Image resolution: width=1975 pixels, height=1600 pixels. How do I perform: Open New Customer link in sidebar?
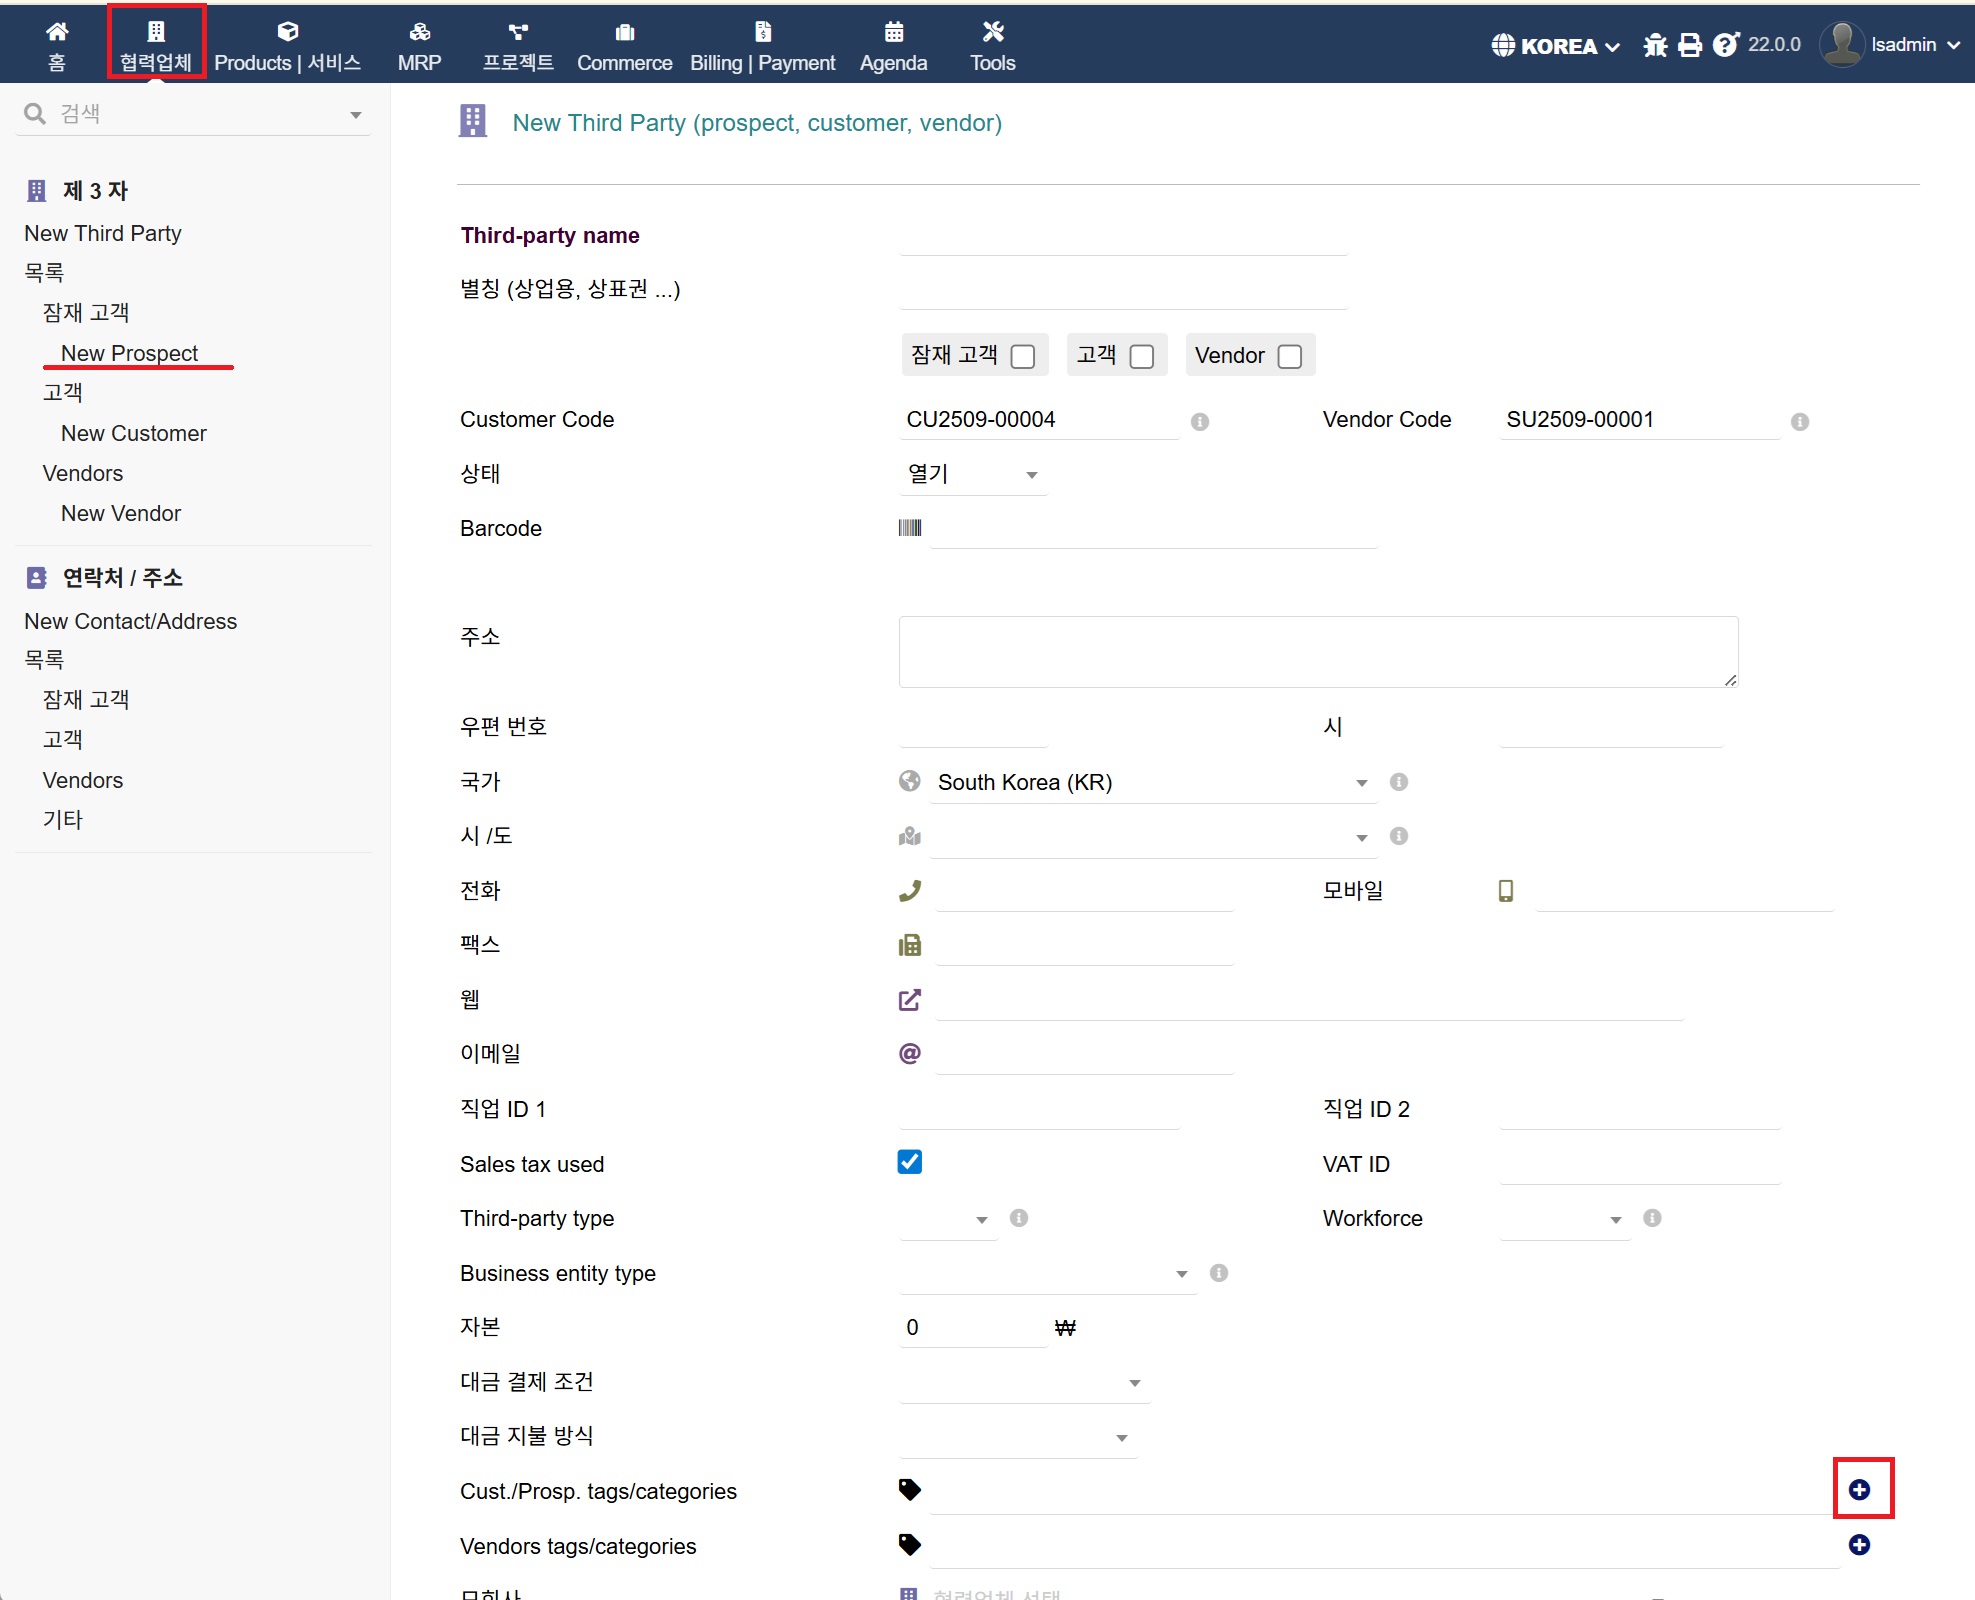133,433
